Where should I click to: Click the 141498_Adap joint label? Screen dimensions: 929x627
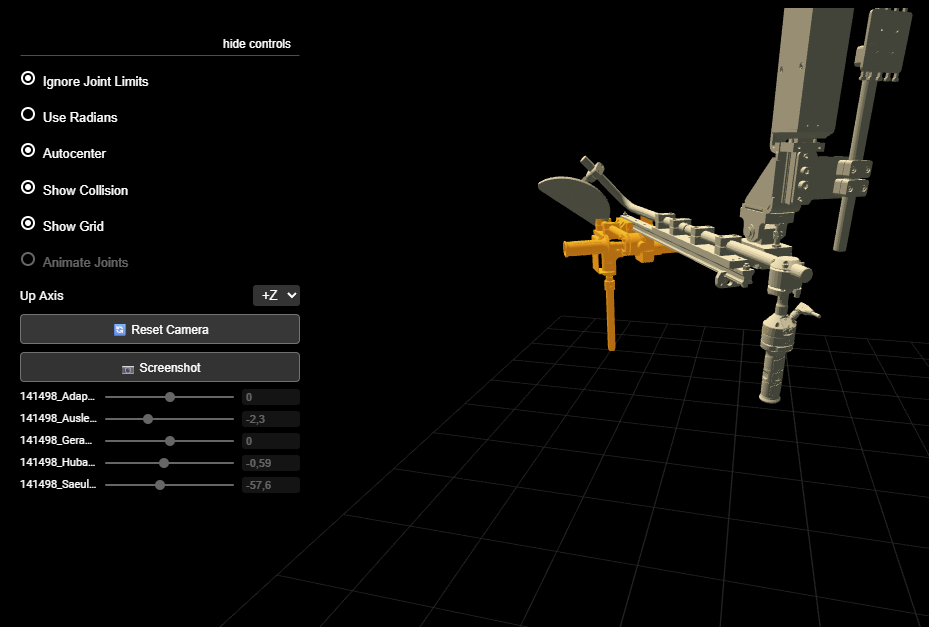coord(58,397)
